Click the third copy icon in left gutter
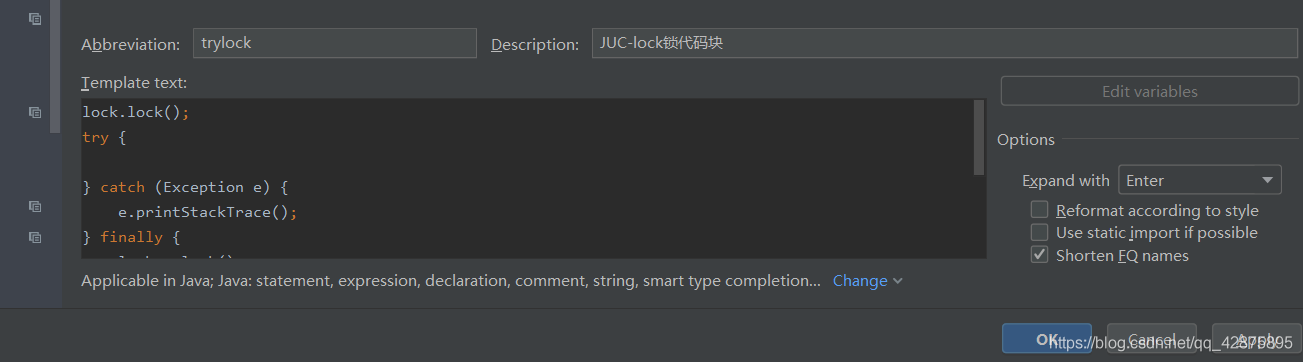Viewport: 1303px width, 362px height. click(35, 206)
